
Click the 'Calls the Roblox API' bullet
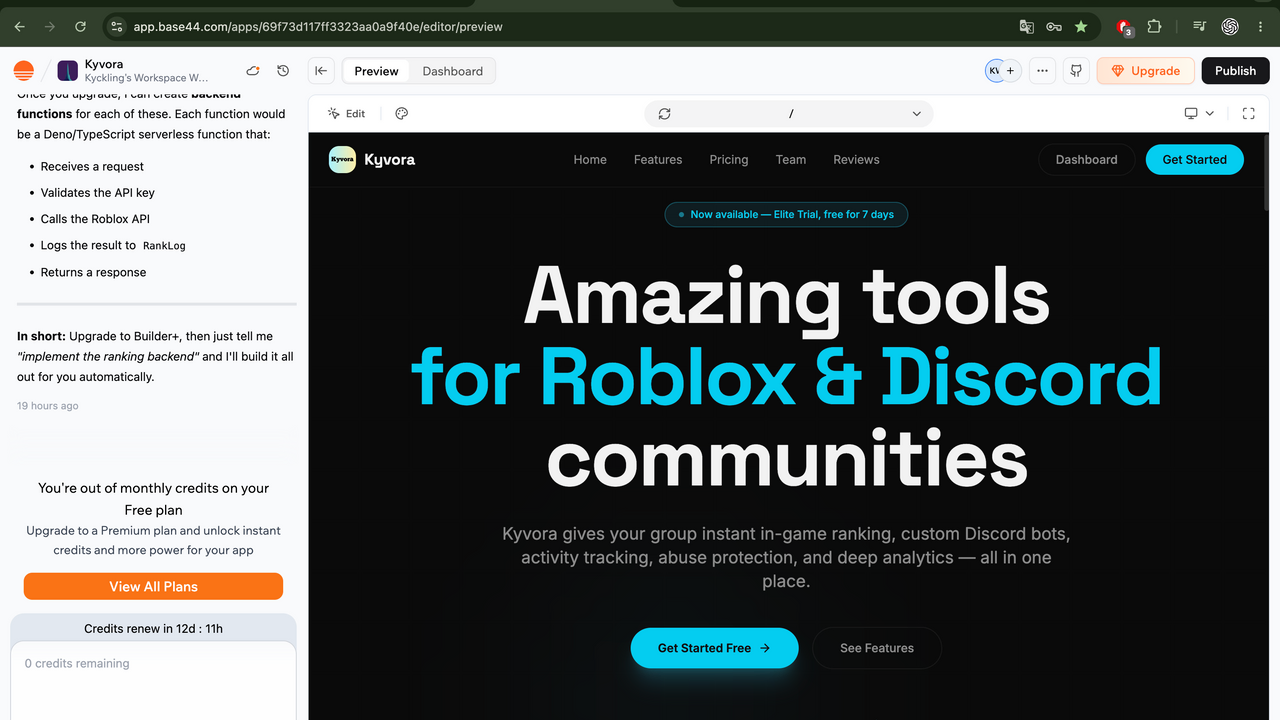coord(95,219)
